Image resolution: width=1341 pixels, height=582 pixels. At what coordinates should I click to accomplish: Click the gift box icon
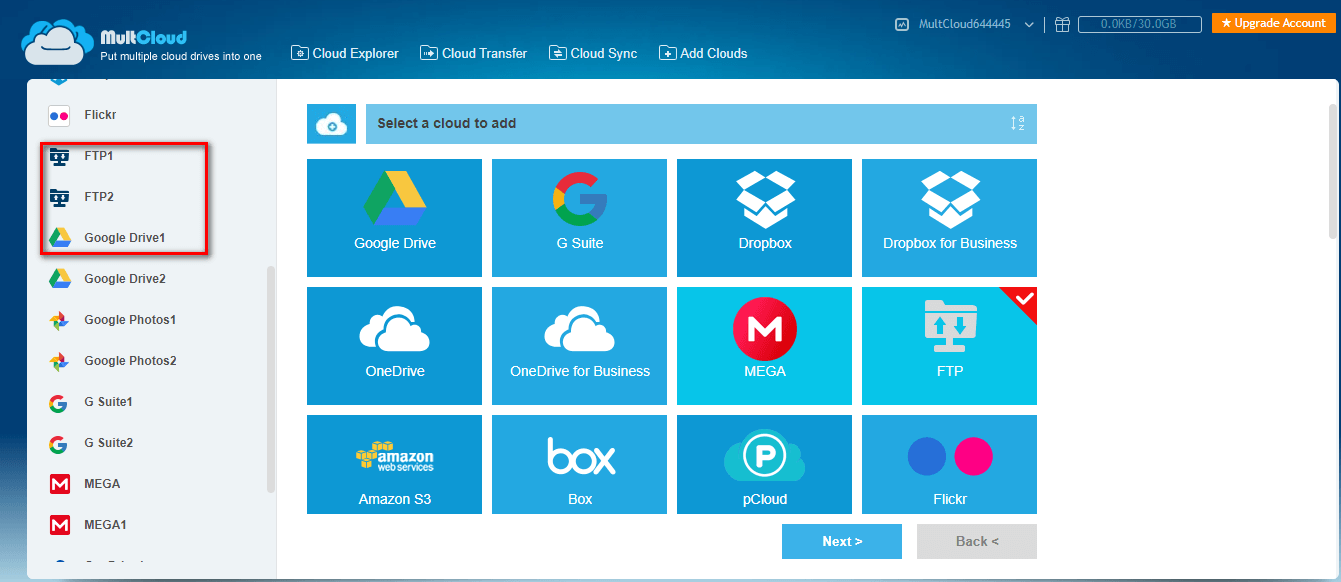[x=1062, y=24]
